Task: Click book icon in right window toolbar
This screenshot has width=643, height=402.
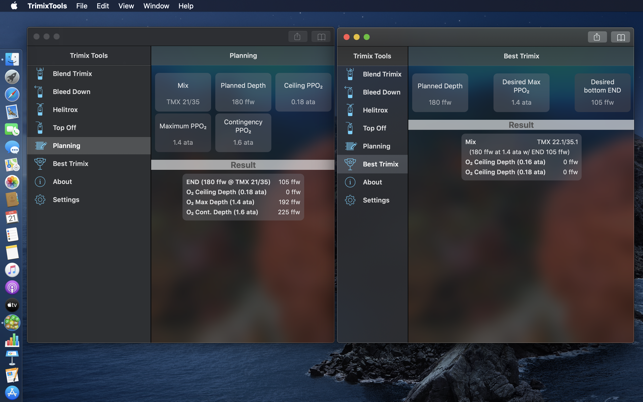Action: point(621,37)
